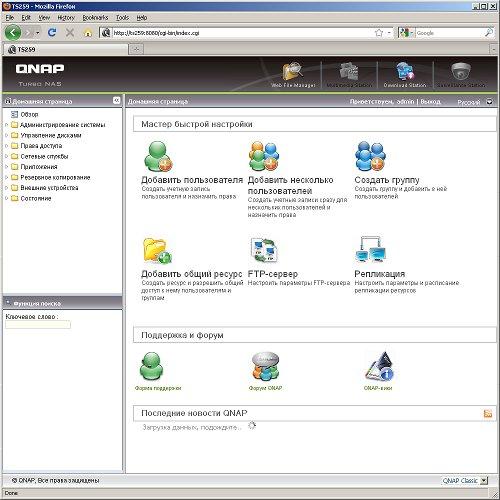Expand Права доступа tree node
This screenshot has height=500, width=500.
[6, 146]
